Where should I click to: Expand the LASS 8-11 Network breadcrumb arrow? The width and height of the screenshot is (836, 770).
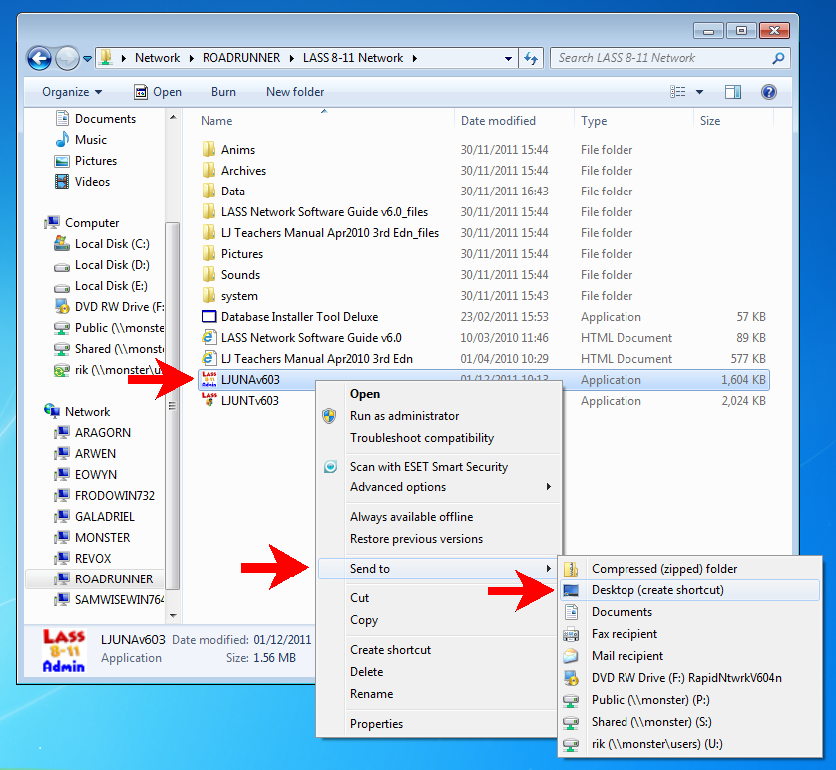[x=414, y=58]
